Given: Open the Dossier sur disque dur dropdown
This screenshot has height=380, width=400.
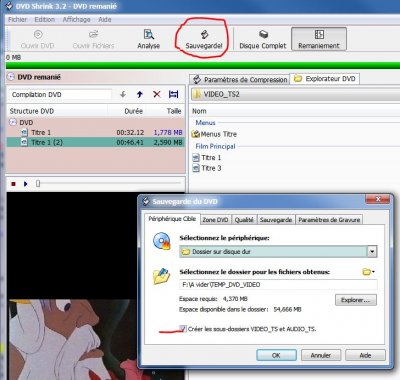Looking at the screenshot, I should click(x=372, y=251).
